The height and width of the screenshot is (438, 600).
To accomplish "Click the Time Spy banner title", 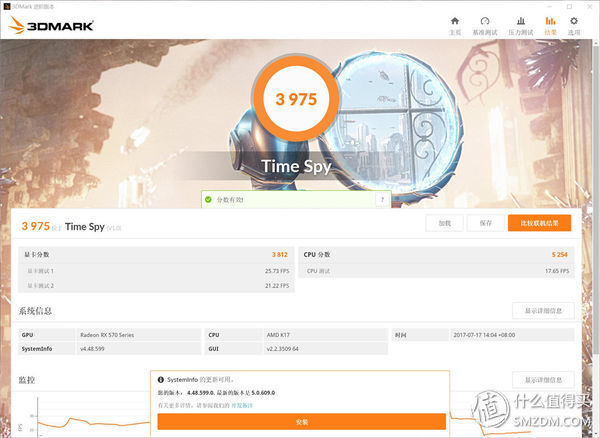I will [296, 166].
